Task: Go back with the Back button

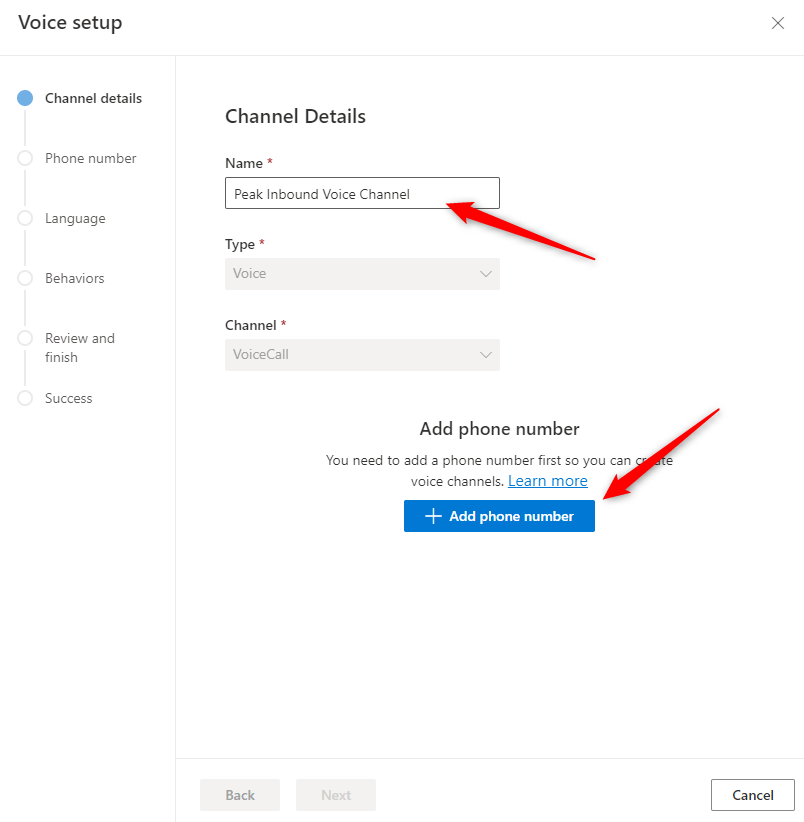Action: tap(240, 795)
